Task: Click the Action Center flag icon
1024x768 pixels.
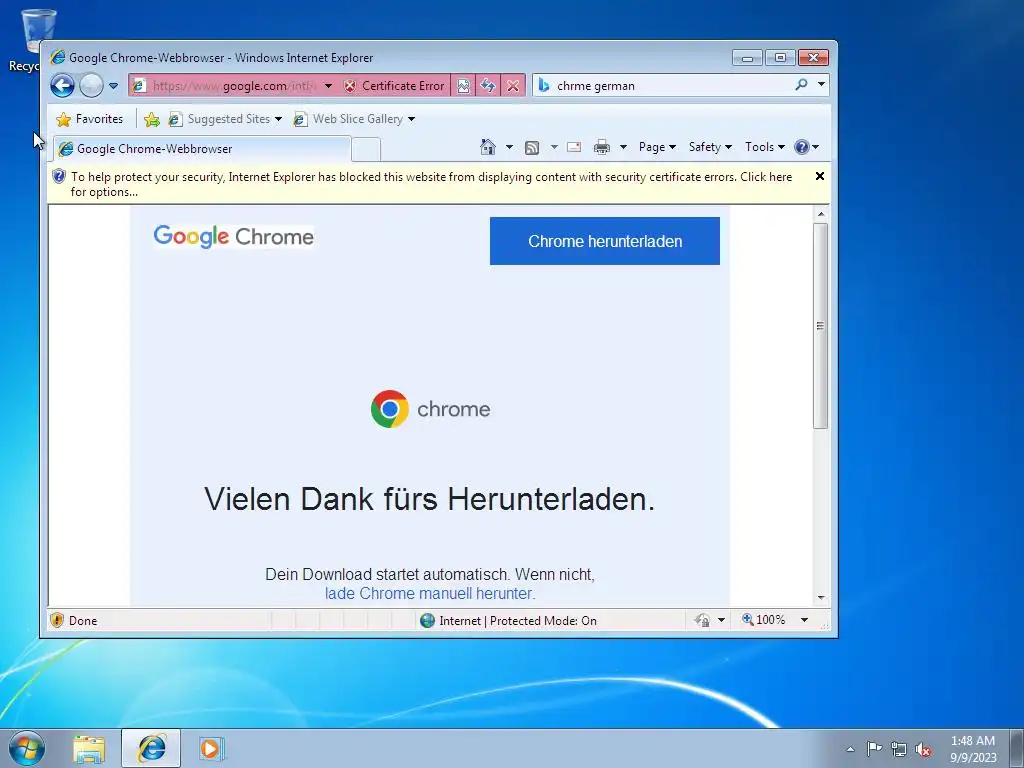Action: 874,749
